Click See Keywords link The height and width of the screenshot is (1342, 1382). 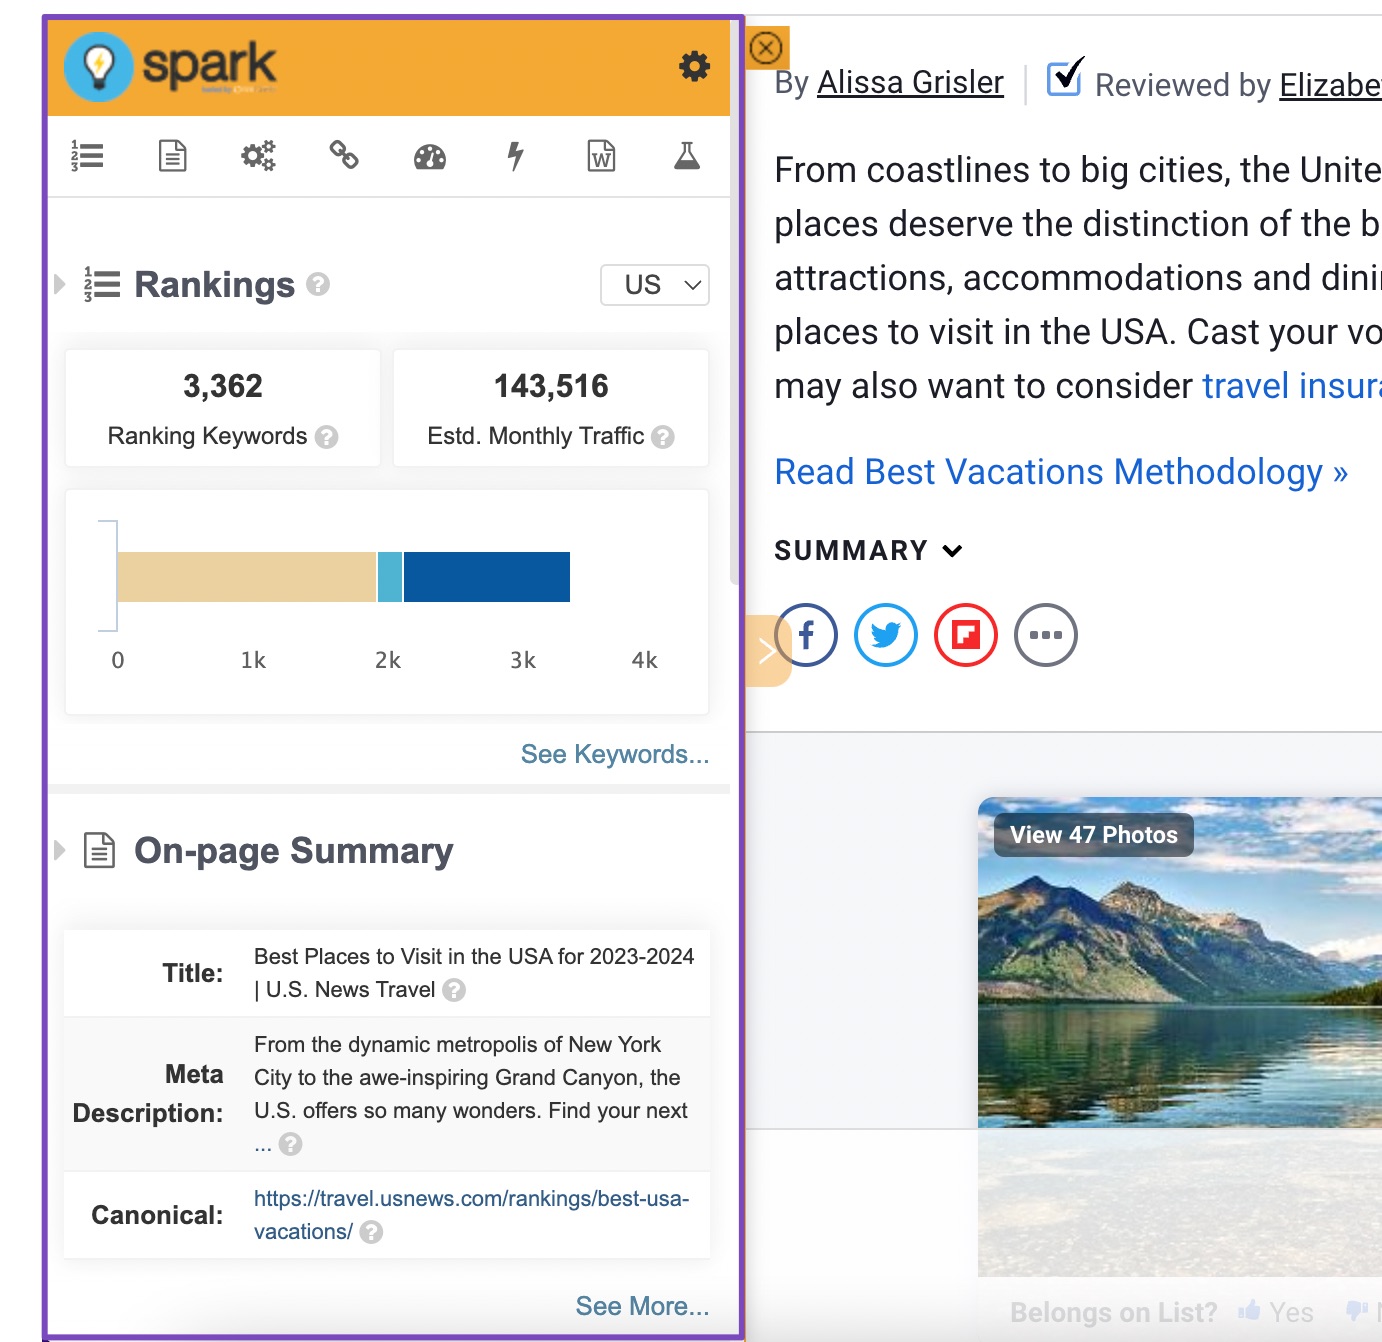point(615,754)
